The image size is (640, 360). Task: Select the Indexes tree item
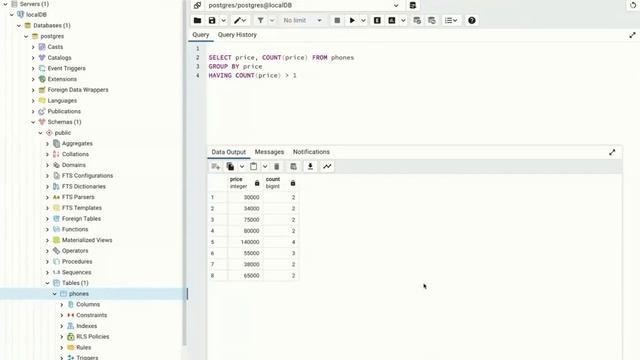point(87,326)
